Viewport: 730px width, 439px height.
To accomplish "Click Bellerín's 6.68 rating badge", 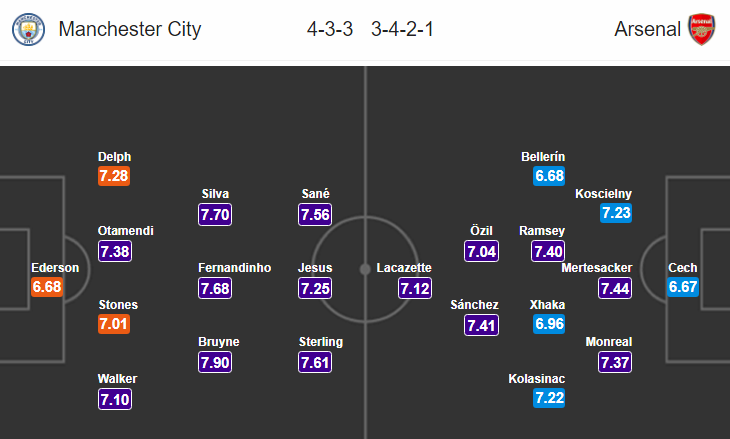I will coord(549,176).
